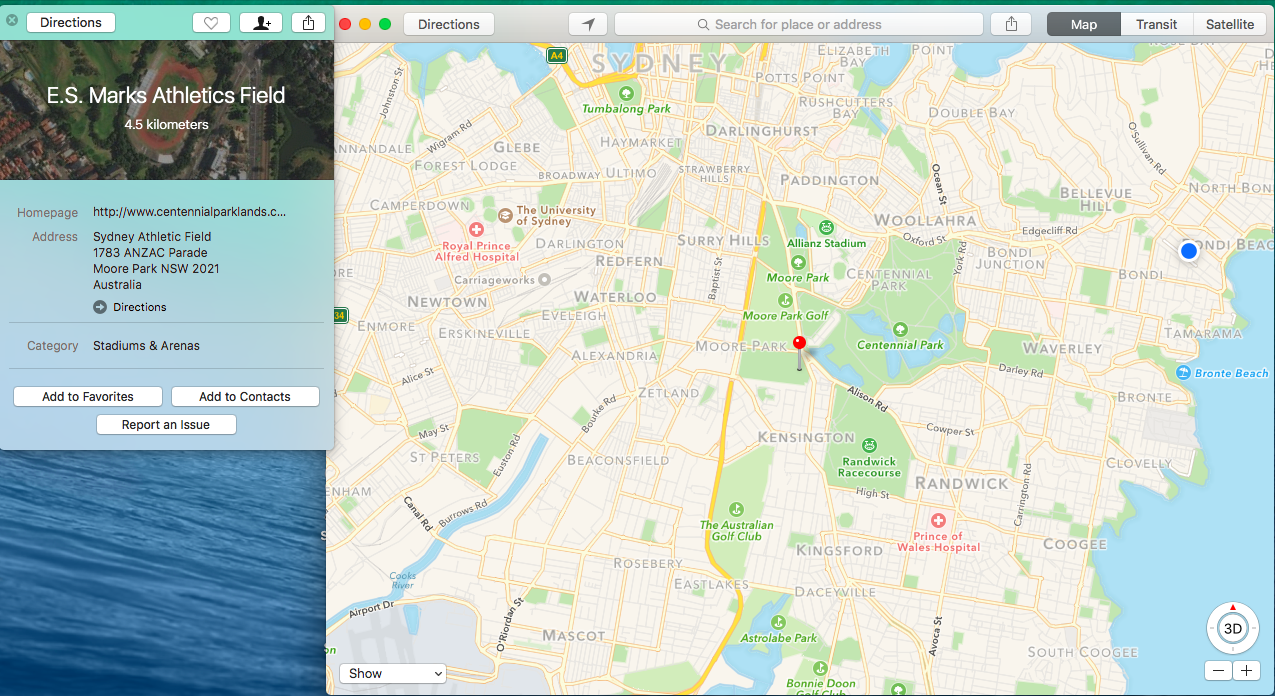Click MASCOT suburb label on map
The height and width of the screenshot is (696, 1275).
(574, 635)
